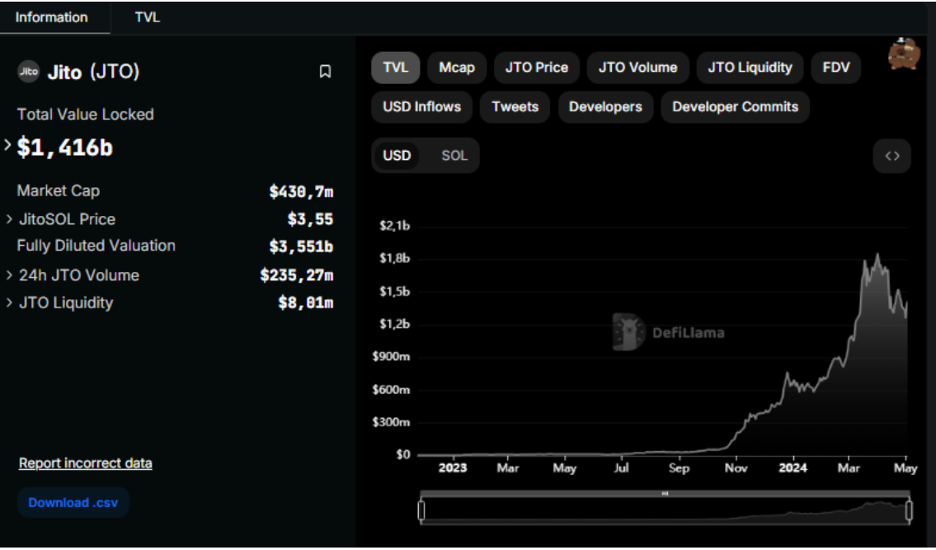This screenshot has width=936, height=550.
Task: Click the 2023 label on chart axis
Action: tap(452, 468)
